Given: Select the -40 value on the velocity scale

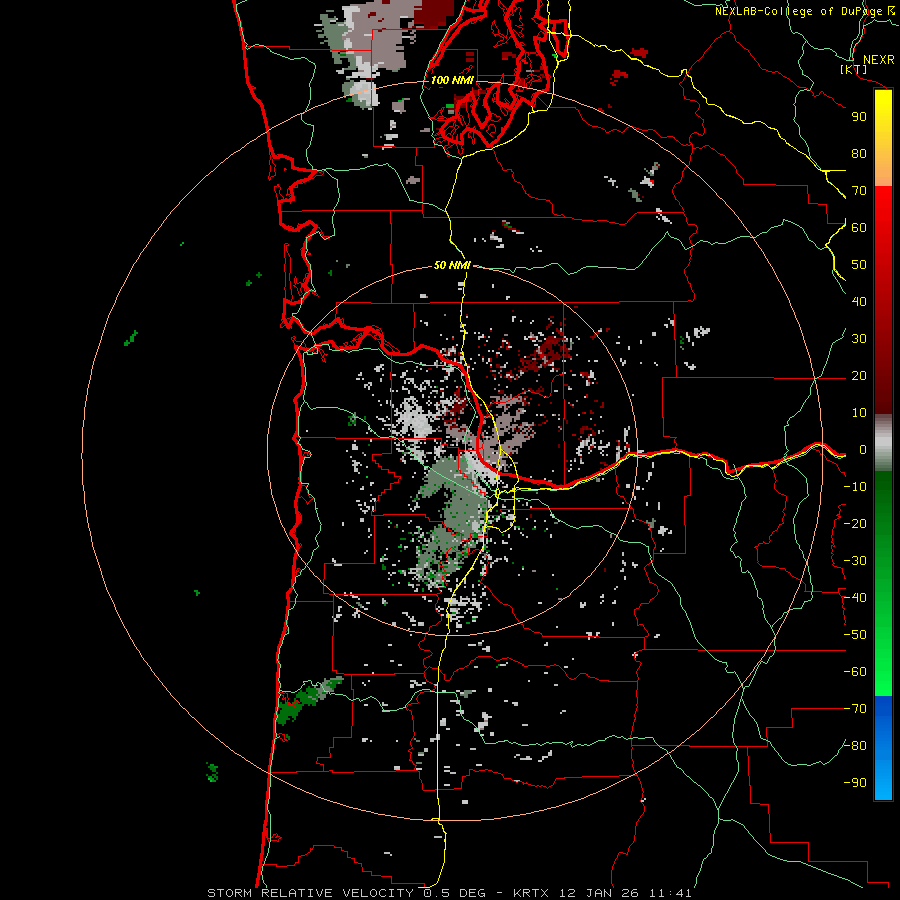Looking at the screenshot, I should tap(855, 598).
